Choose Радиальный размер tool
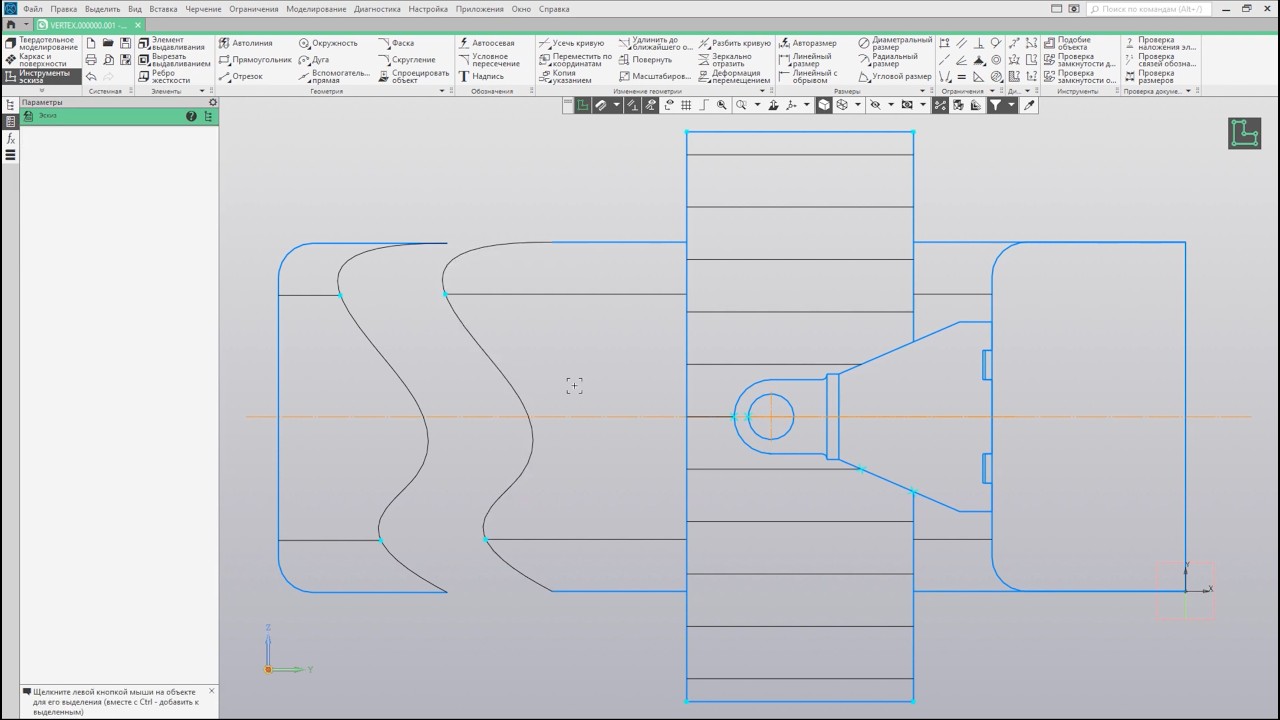The width and height of the screenshot is (1280, 720). (888, 60)
